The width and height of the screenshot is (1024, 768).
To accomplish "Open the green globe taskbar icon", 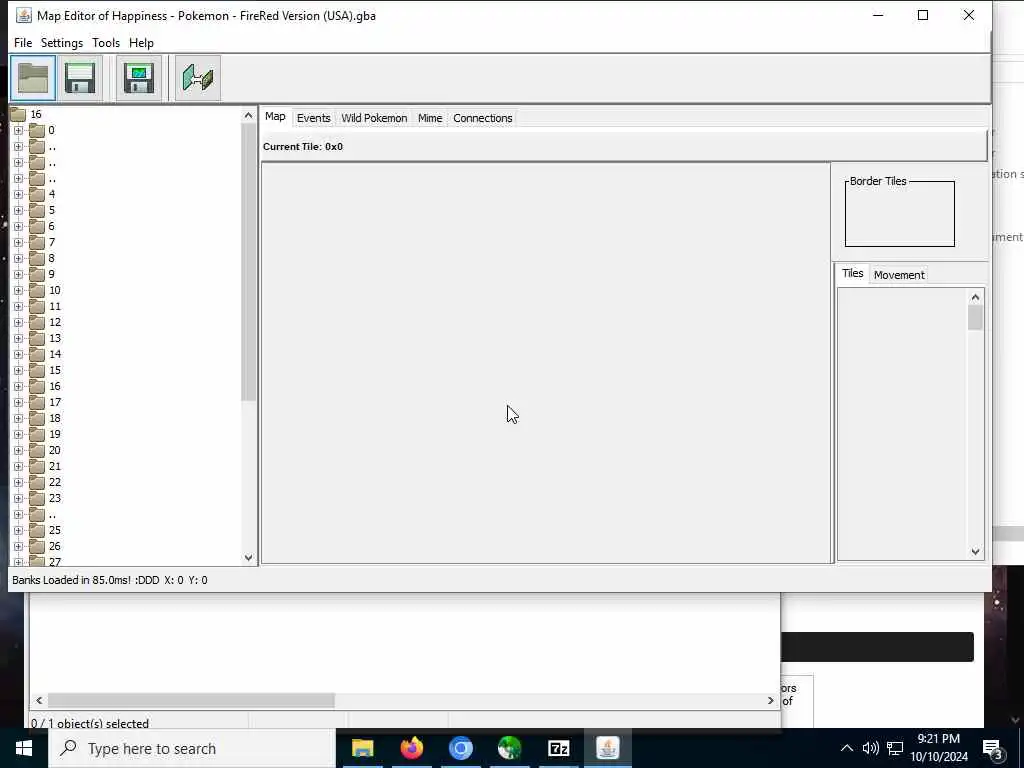I will 509,748.
